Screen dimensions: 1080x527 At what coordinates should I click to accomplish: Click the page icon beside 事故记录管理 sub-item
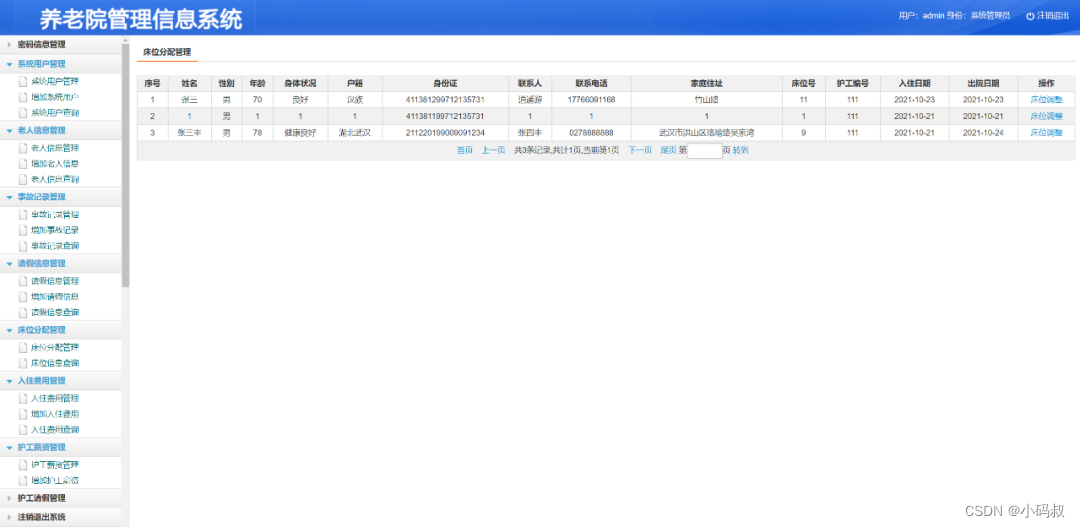click(23, 215)
